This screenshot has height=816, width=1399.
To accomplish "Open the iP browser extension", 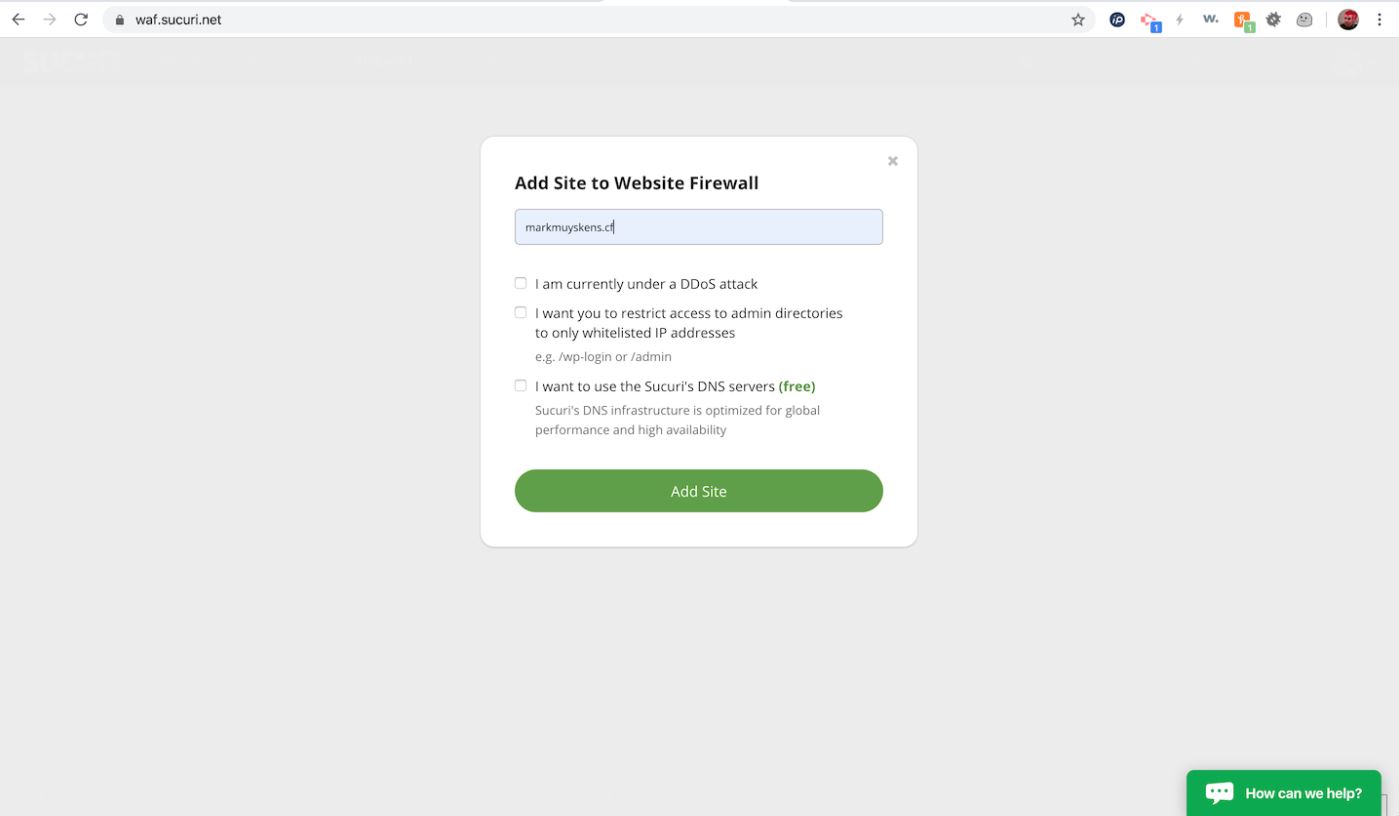I will [1118, 20].
